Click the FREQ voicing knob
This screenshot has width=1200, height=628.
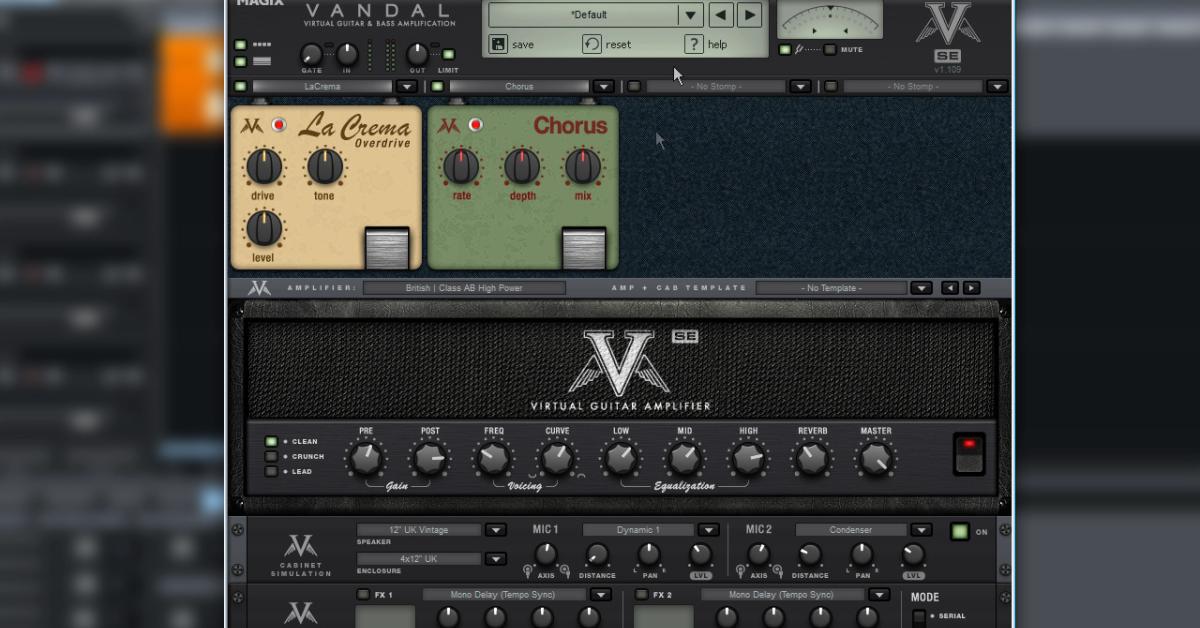[x=493, y=459]
